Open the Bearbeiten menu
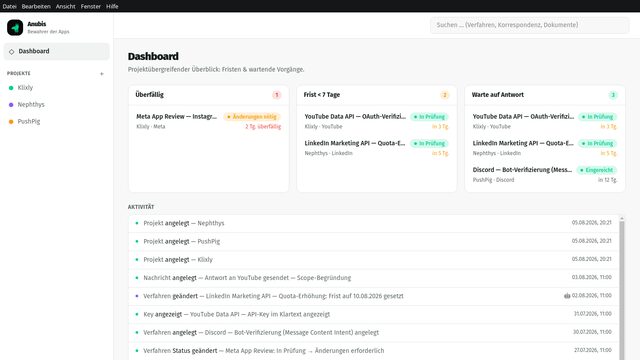The height and width of the screenshot is (360, 640). (x=36, y=6)
